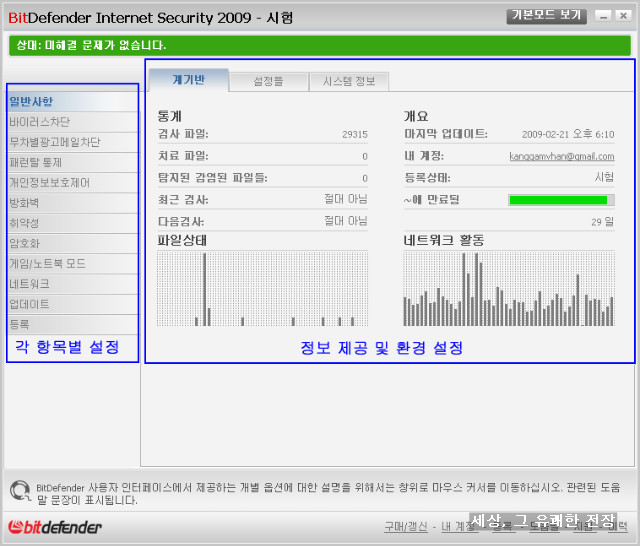Select 게임/노트북 모드 in sidebar
Viewport: 640px width, 546px height.
(73, 264)
